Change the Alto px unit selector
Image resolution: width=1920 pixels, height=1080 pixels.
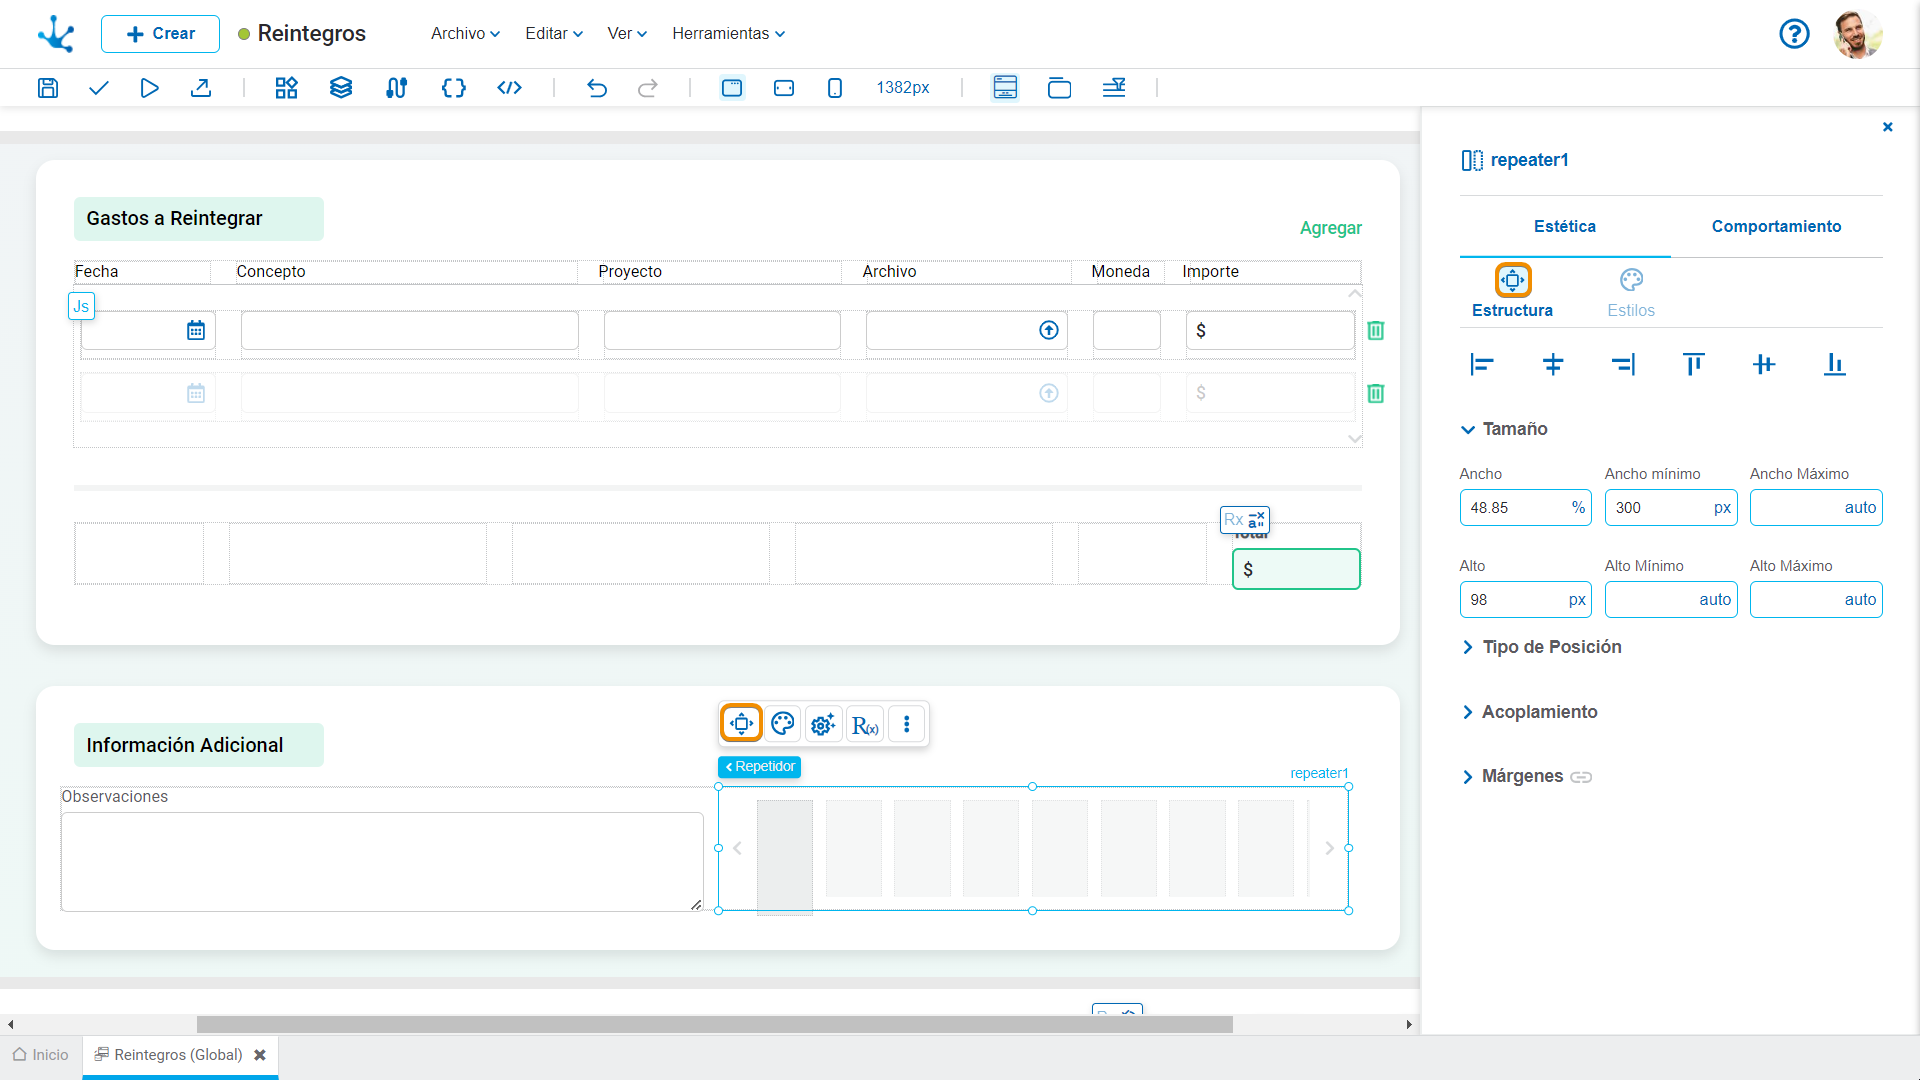click(1577, 600)
